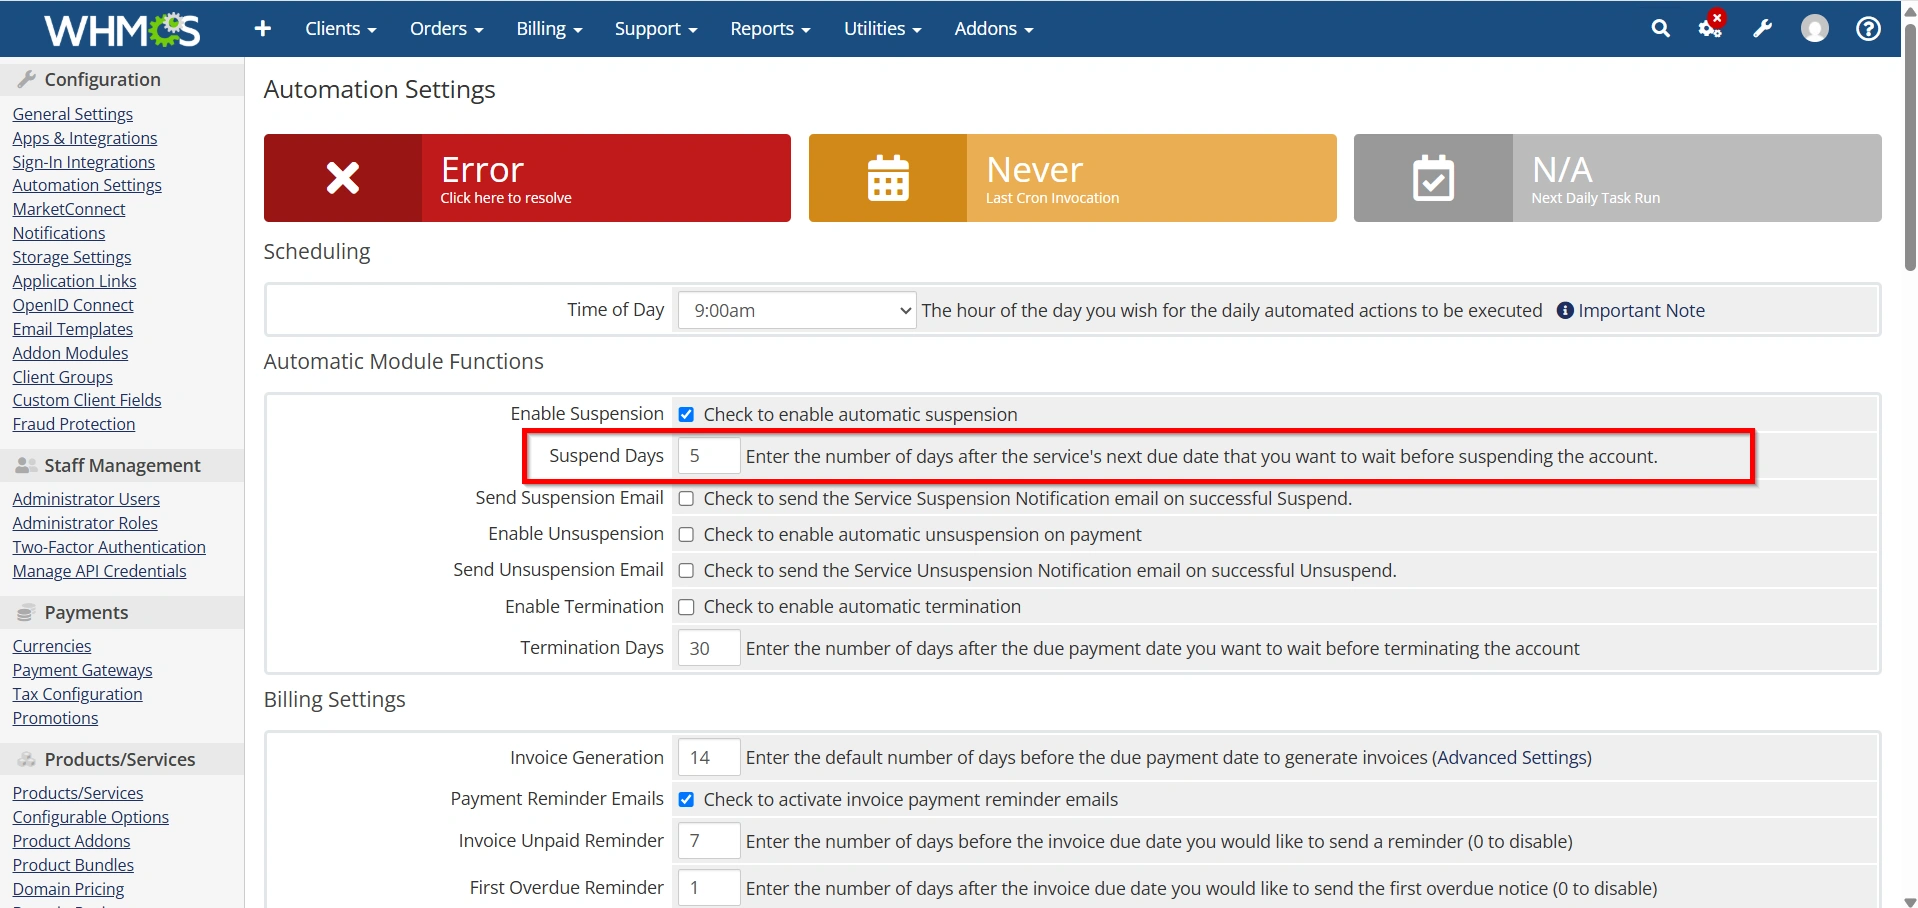Viewport: 1918px width, 908px height.
Task: Expand the Reports menu
Action: pos(770,29)
